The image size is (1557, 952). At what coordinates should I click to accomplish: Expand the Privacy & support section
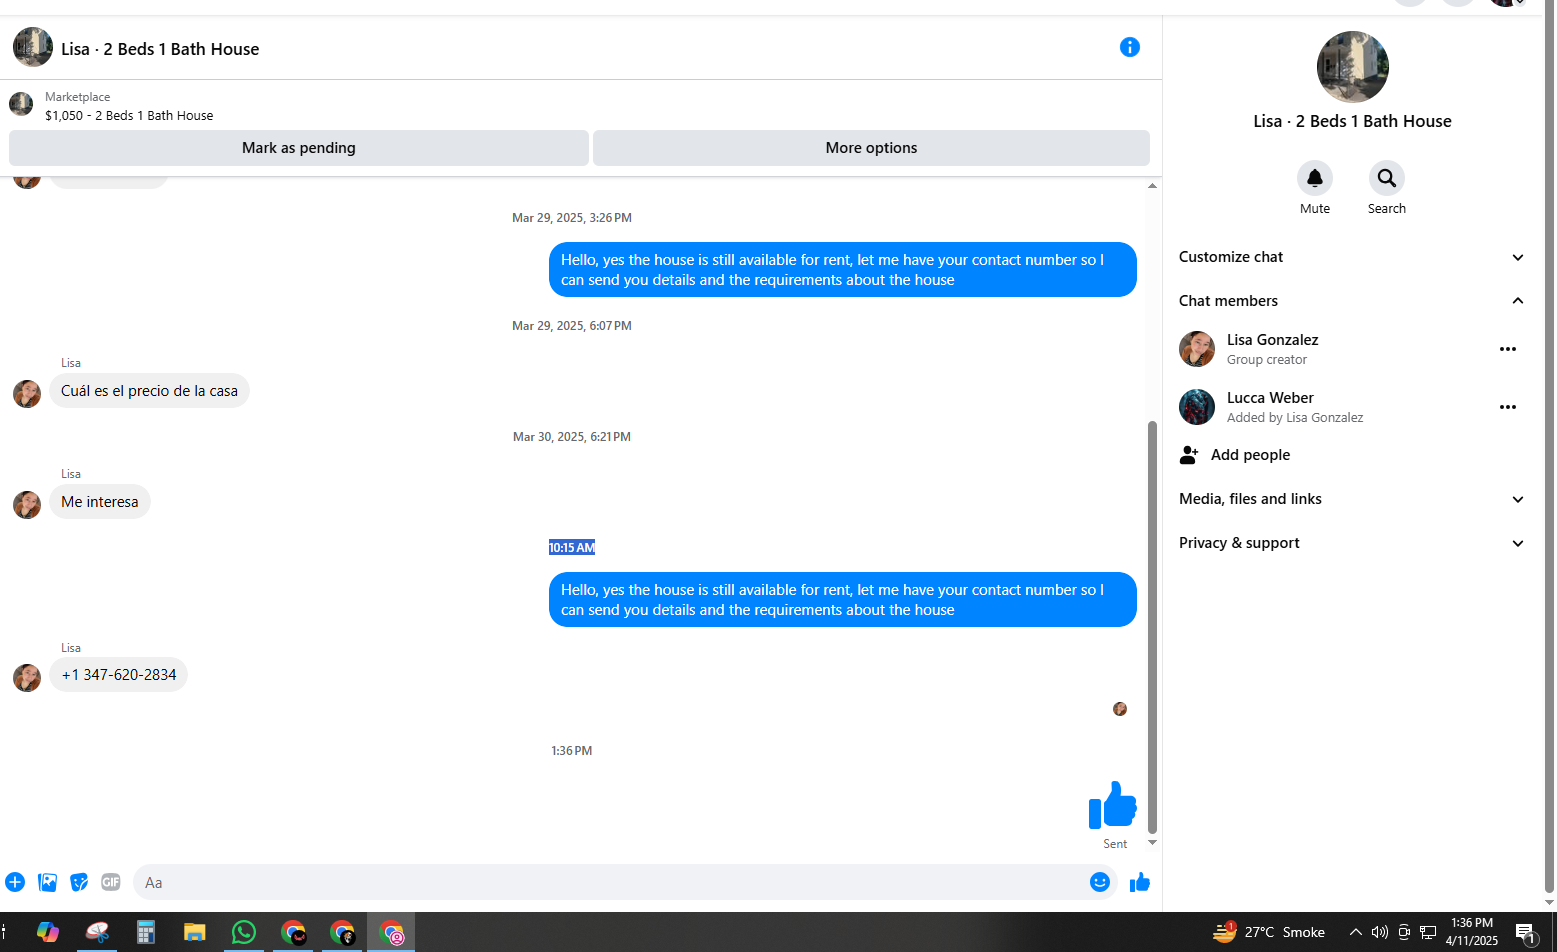pyautogui.click(x=1352, y=543)
